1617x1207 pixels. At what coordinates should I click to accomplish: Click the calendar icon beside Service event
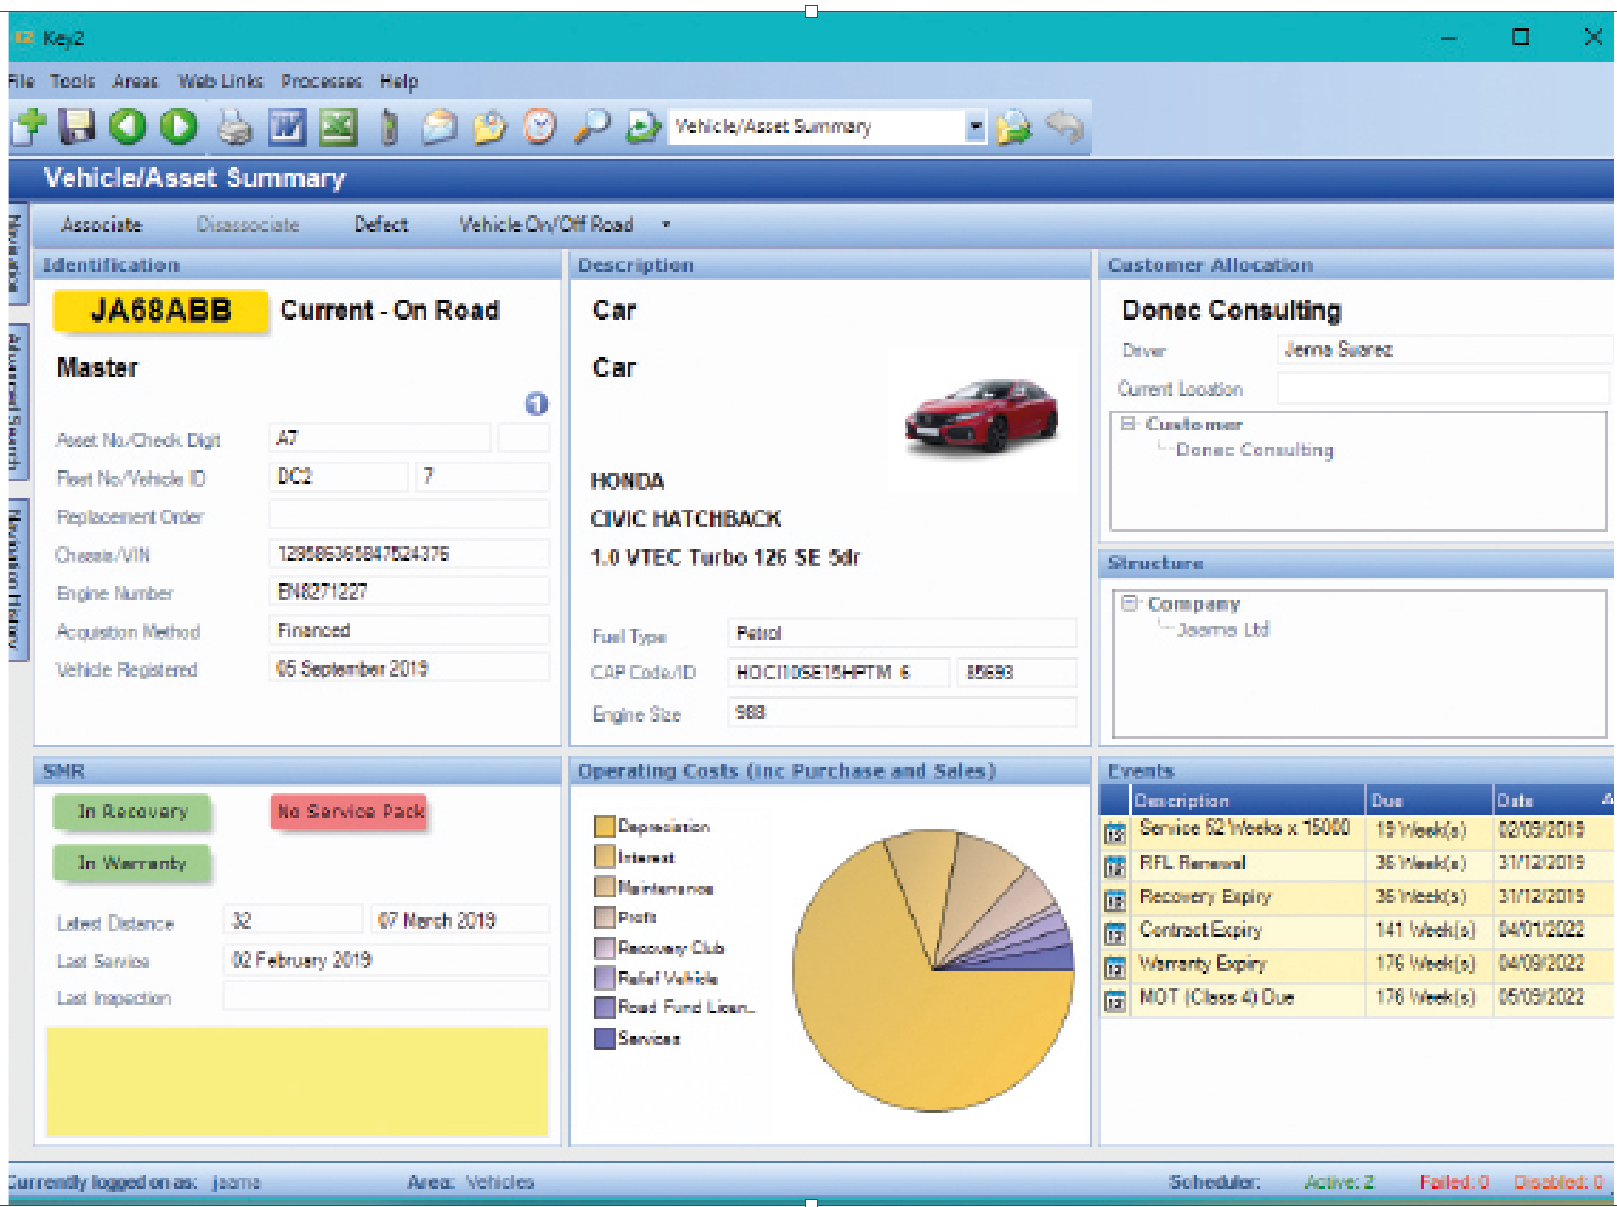click(1116, 830)
